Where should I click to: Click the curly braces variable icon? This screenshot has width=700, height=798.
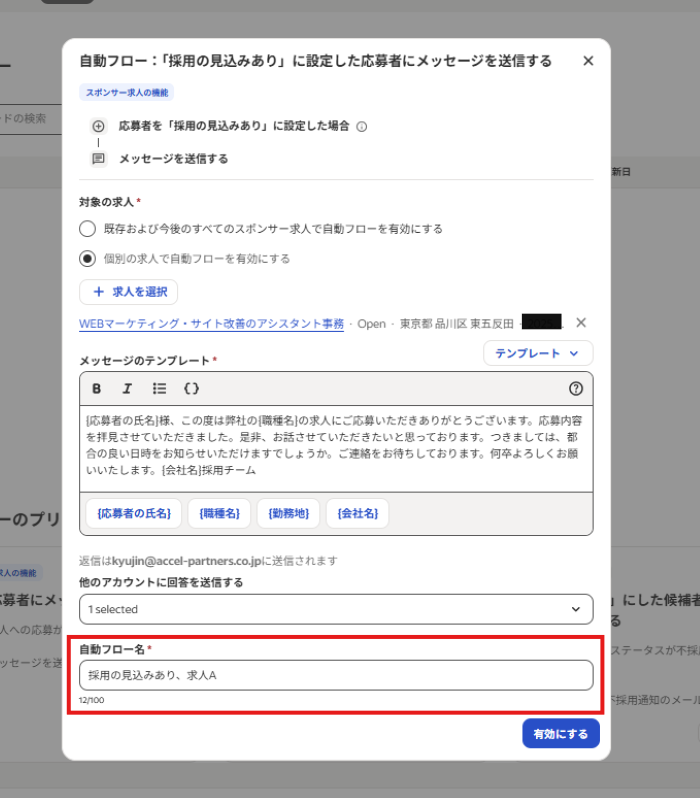pyautogui.click(x=192, y=388)
